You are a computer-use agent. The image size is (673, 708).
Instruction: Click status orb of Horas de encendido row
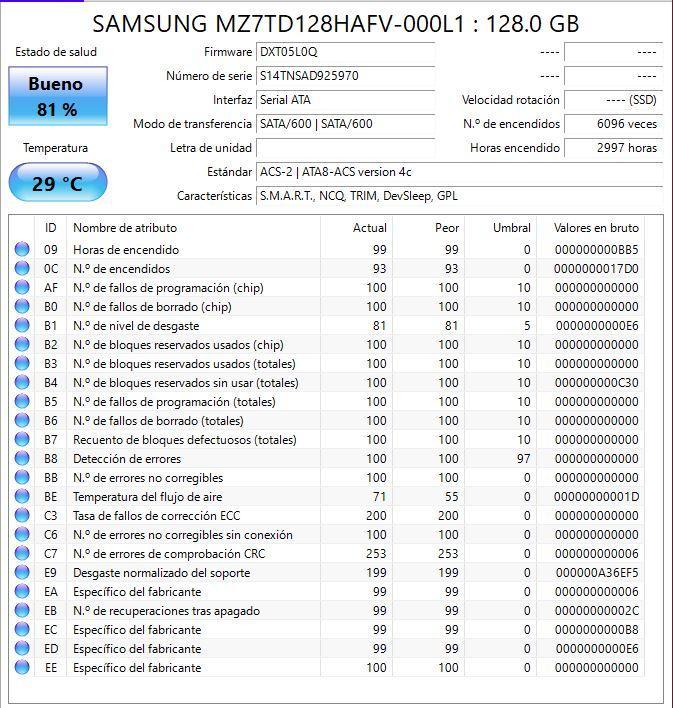point(22,249)
